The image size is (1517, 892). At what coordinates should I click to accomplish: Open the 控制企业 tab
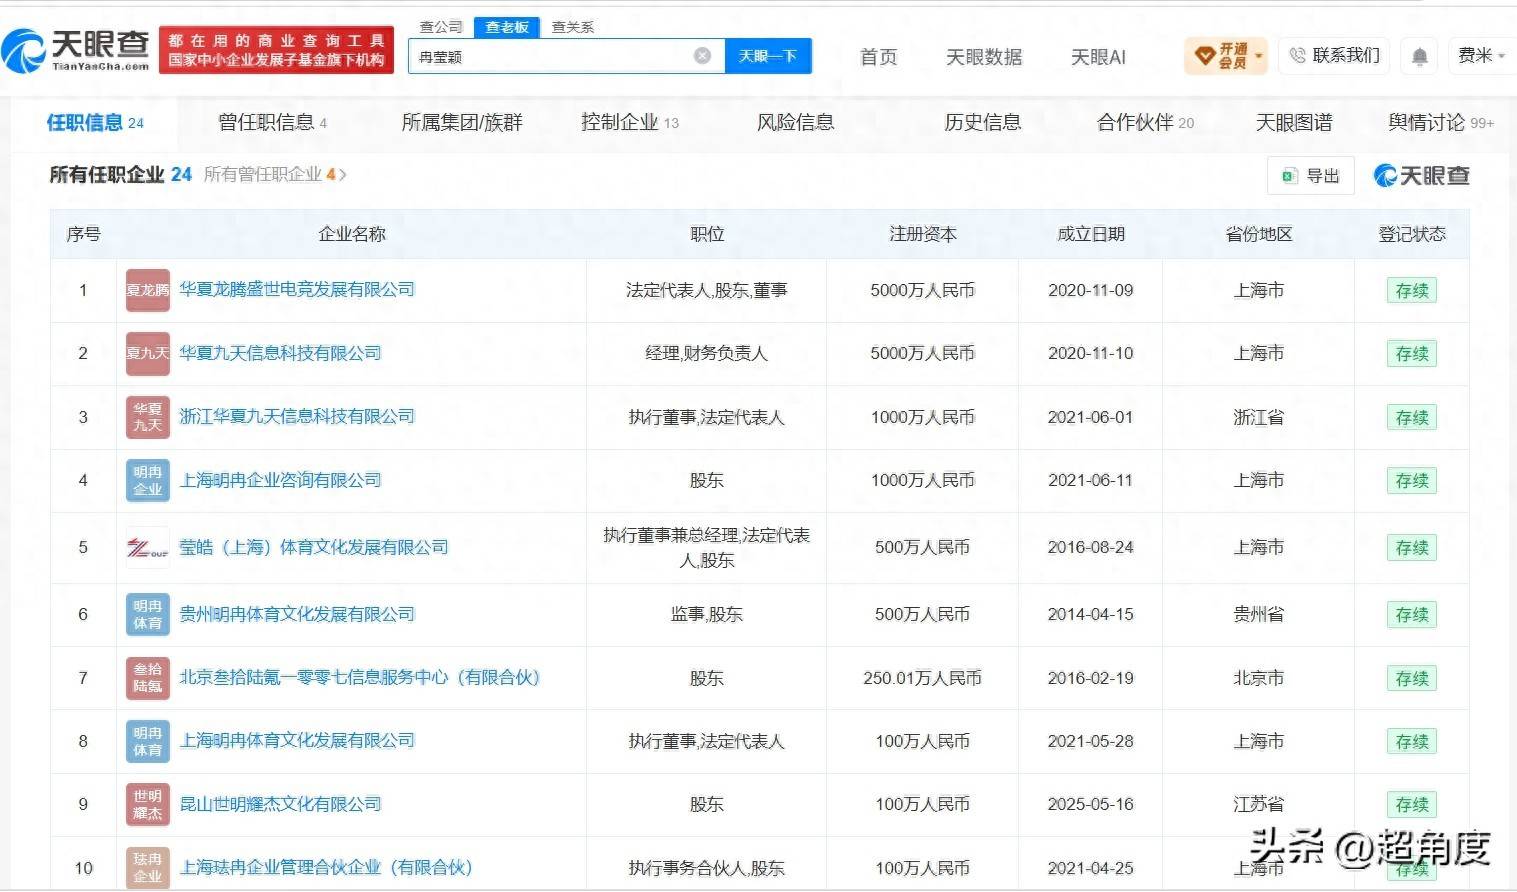630,123
